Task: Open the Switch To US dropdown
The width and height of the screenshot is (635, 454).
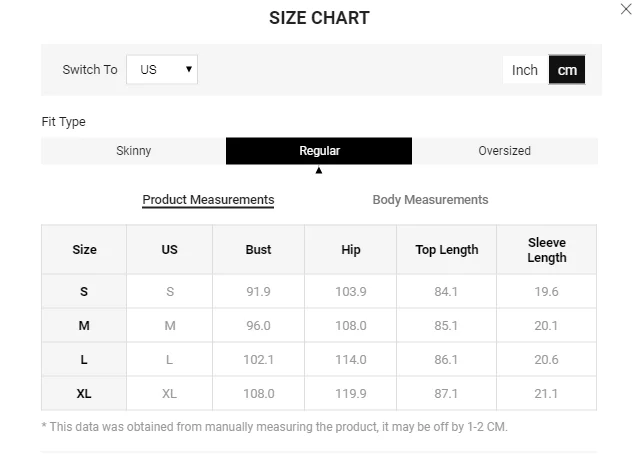Action: [162, 70]
